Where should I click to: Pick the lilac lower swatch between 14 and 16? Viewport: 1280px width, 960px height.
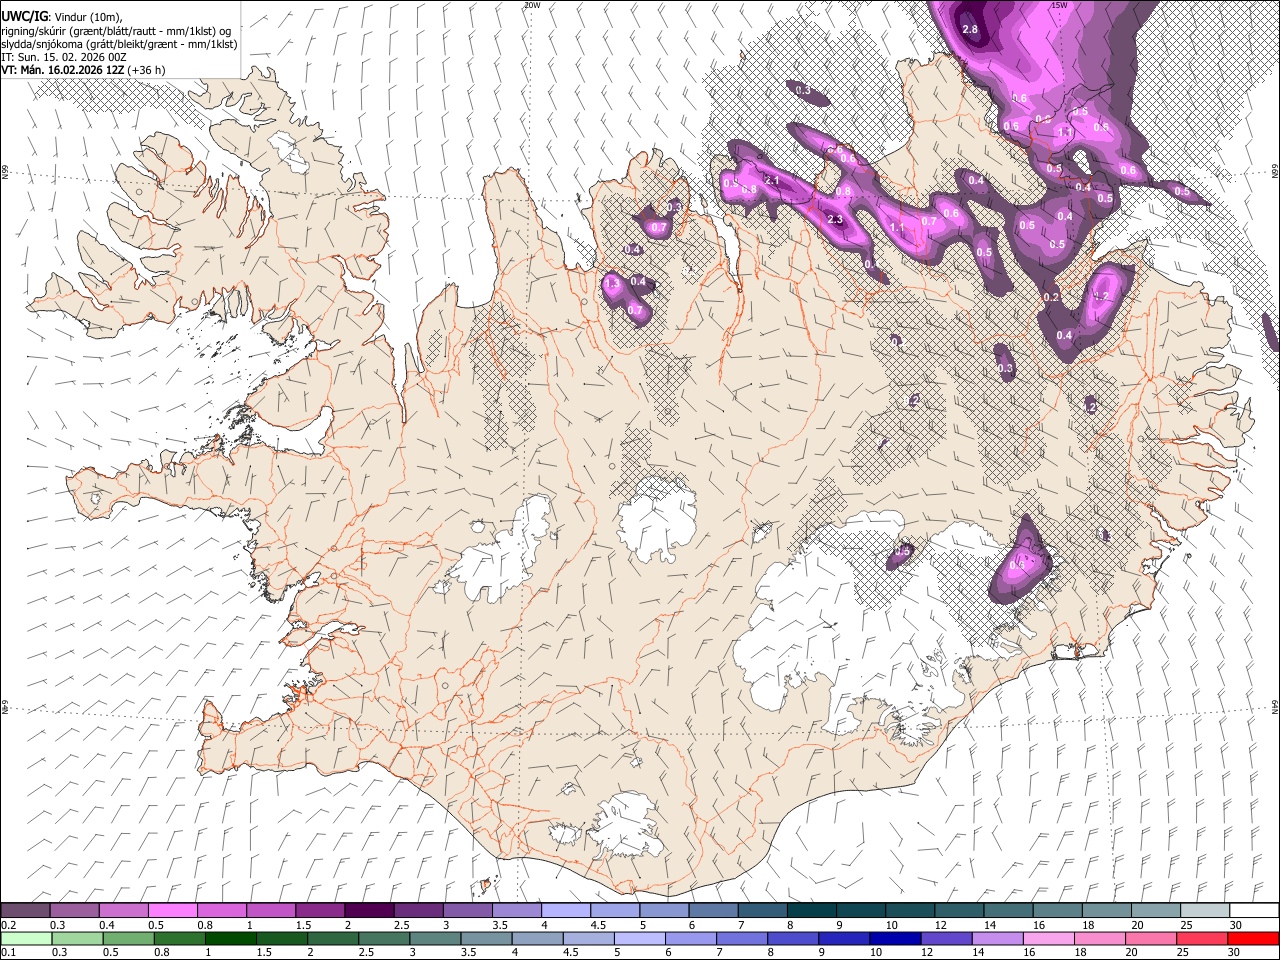click(997, 938)
